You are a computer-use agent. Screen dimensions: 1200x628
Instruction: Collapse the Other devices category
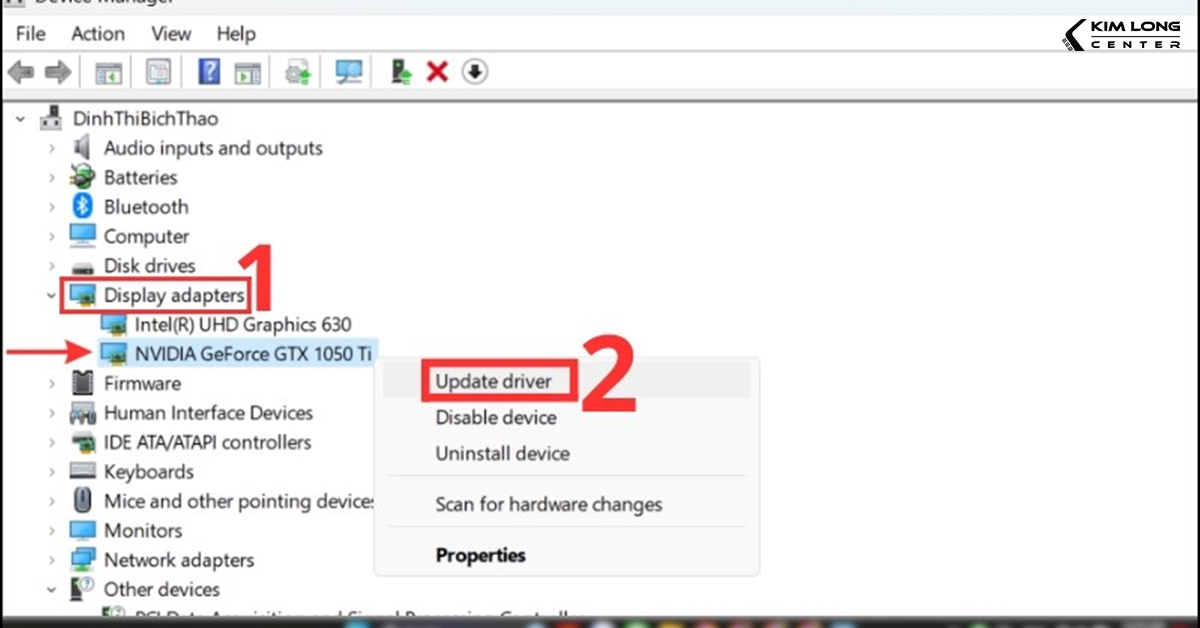(51, 589)
